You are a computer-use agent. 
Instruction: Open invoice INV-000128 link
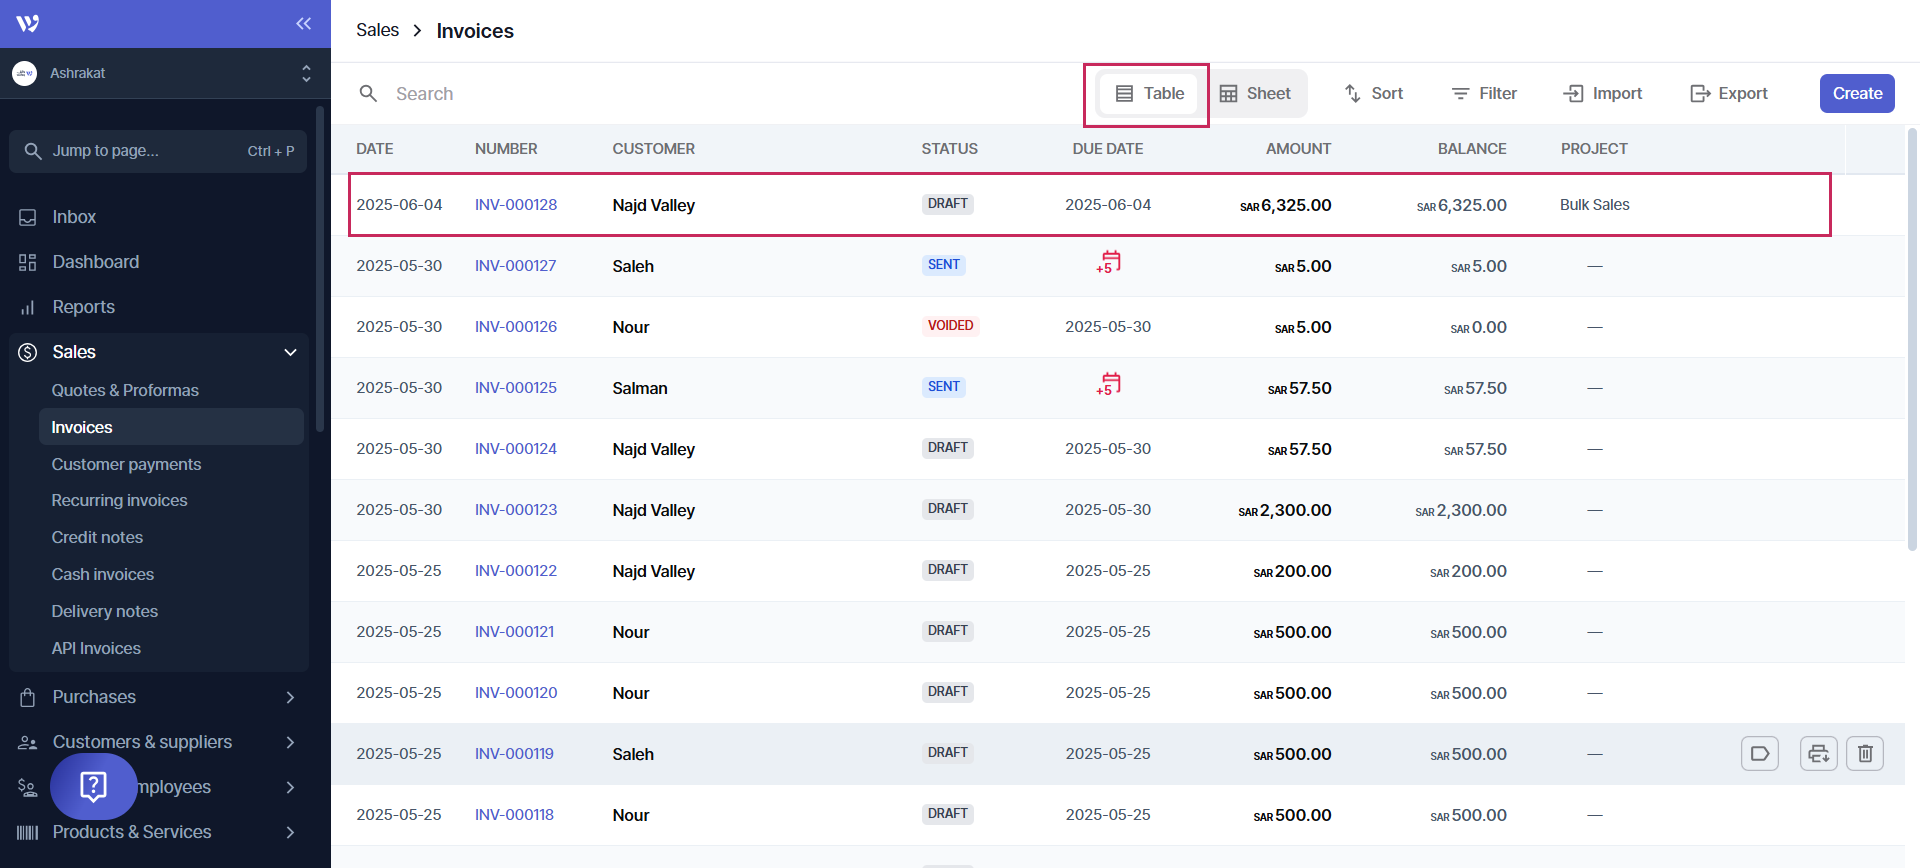coord(515,205)
